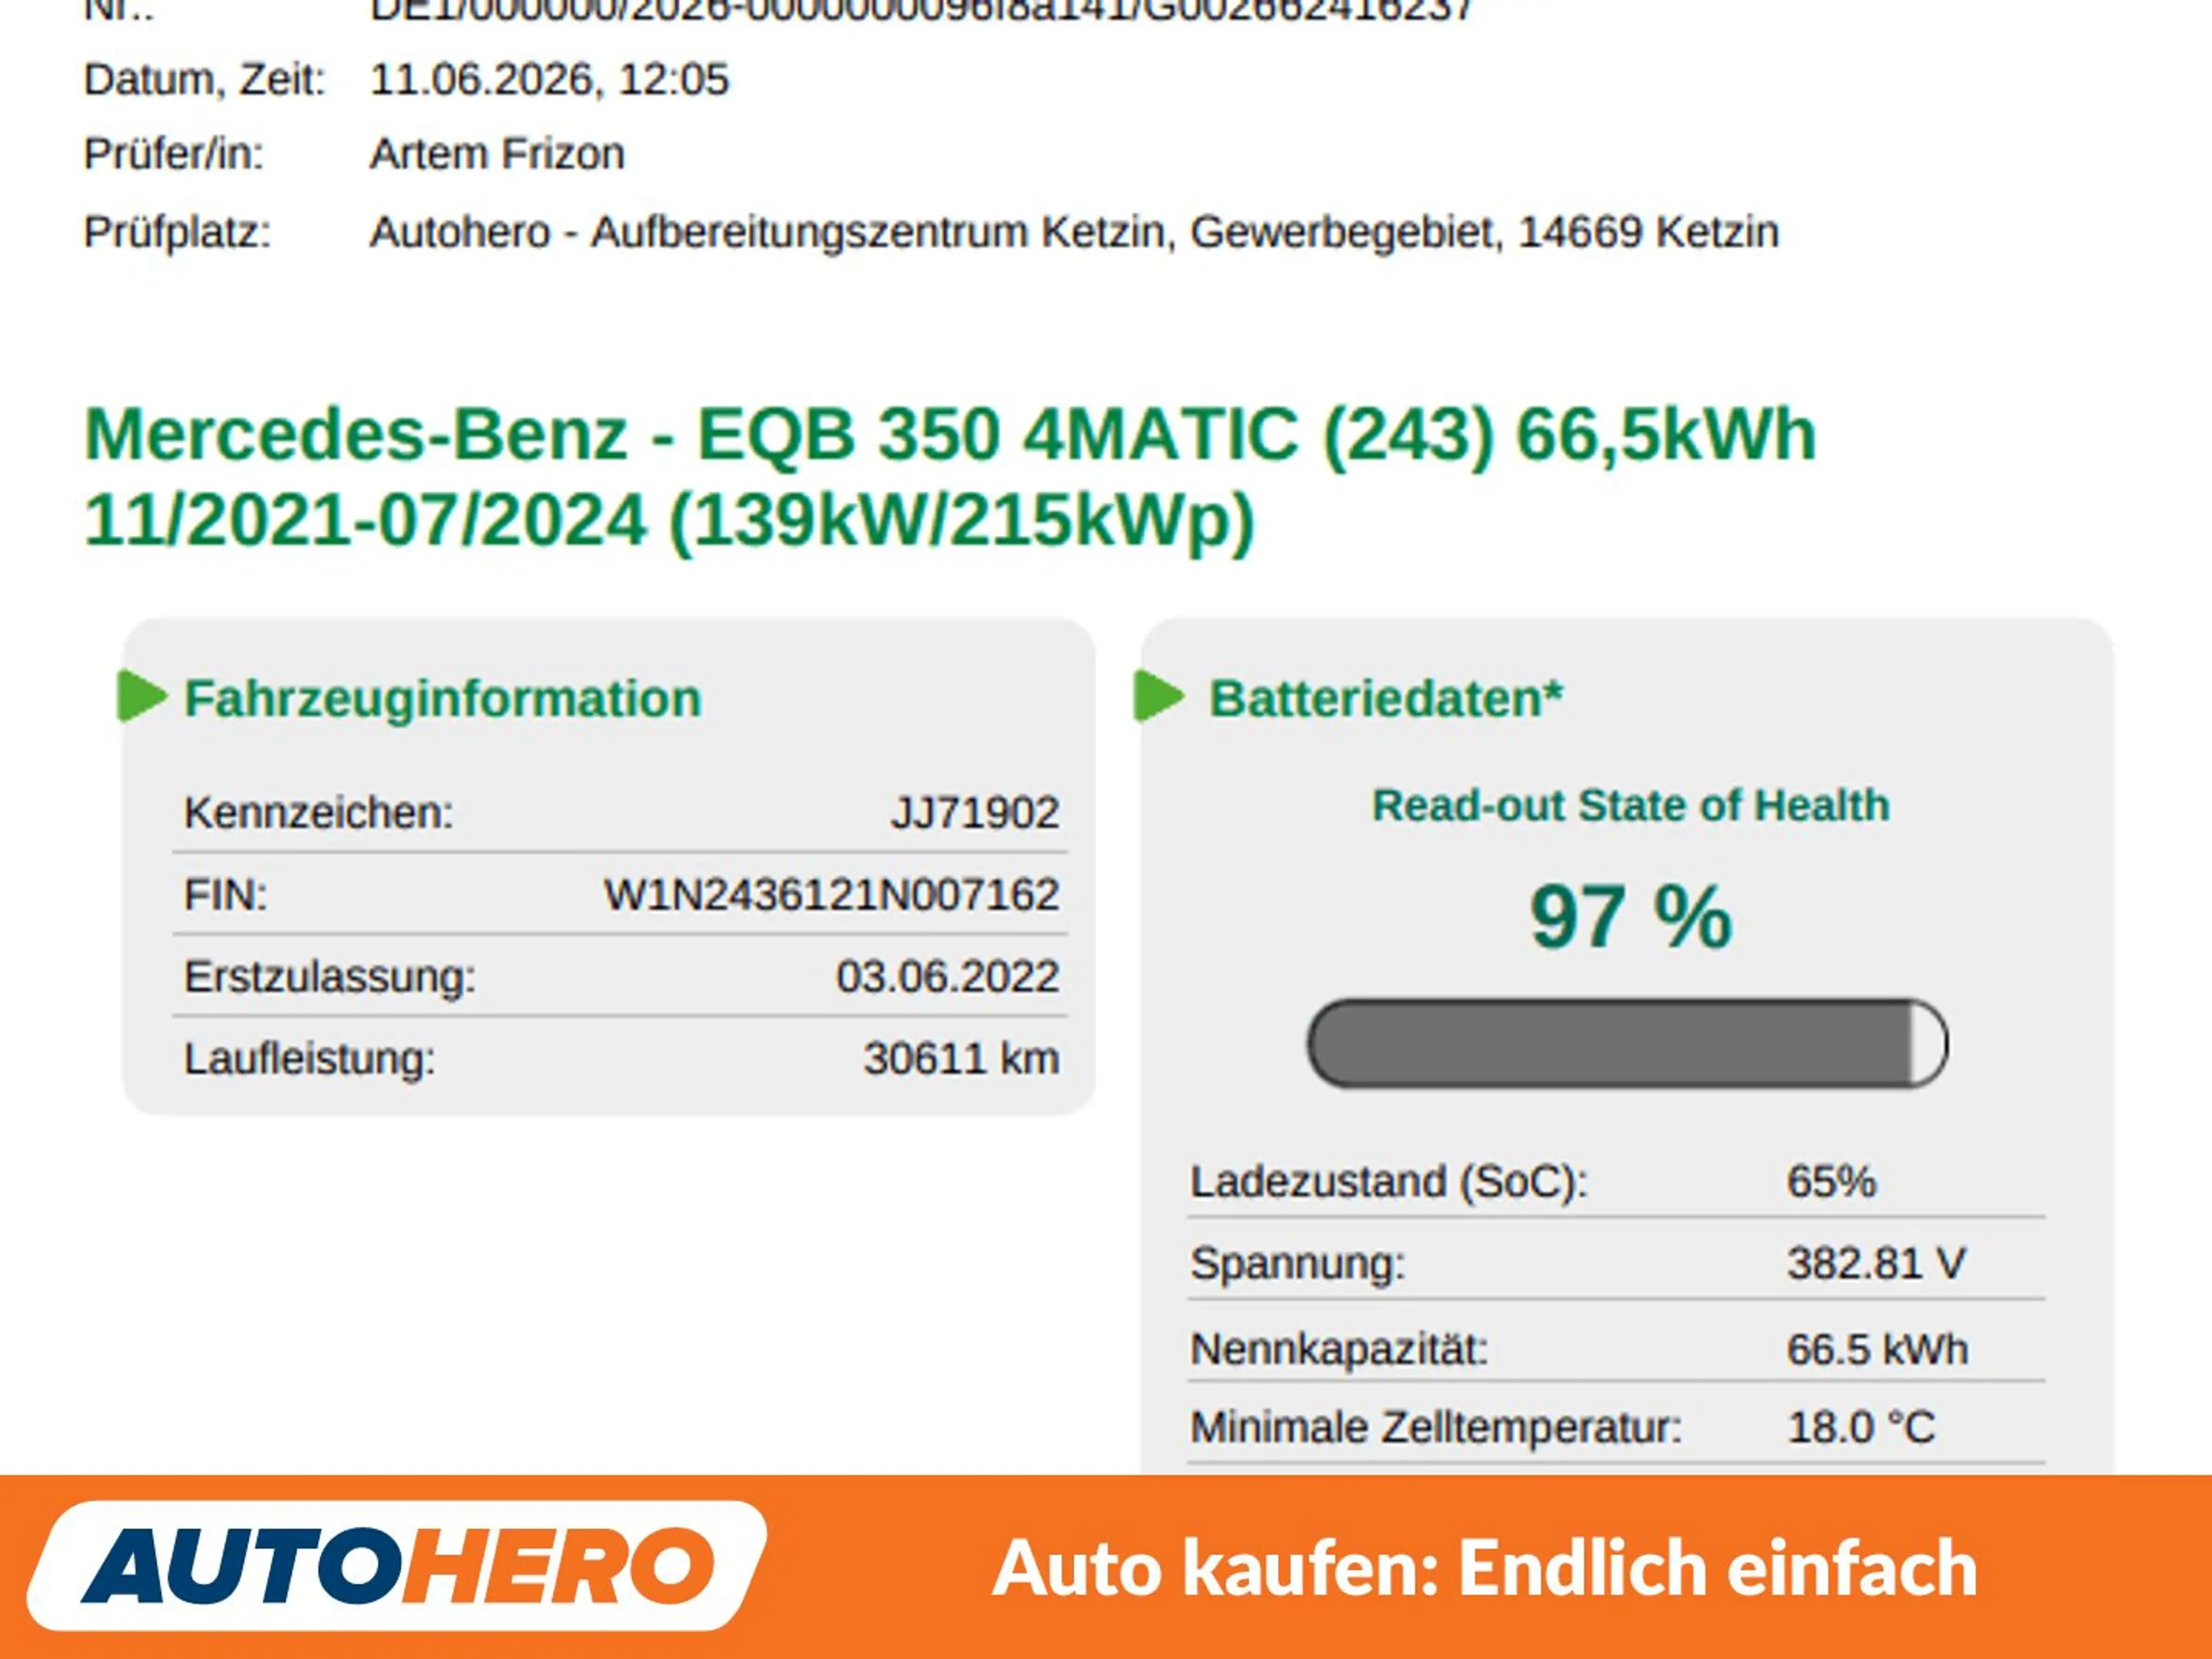Viewport: 2212px width, 1659px height.
Task: Click the mileage value 30611 km
Action: coord(962,1058)
